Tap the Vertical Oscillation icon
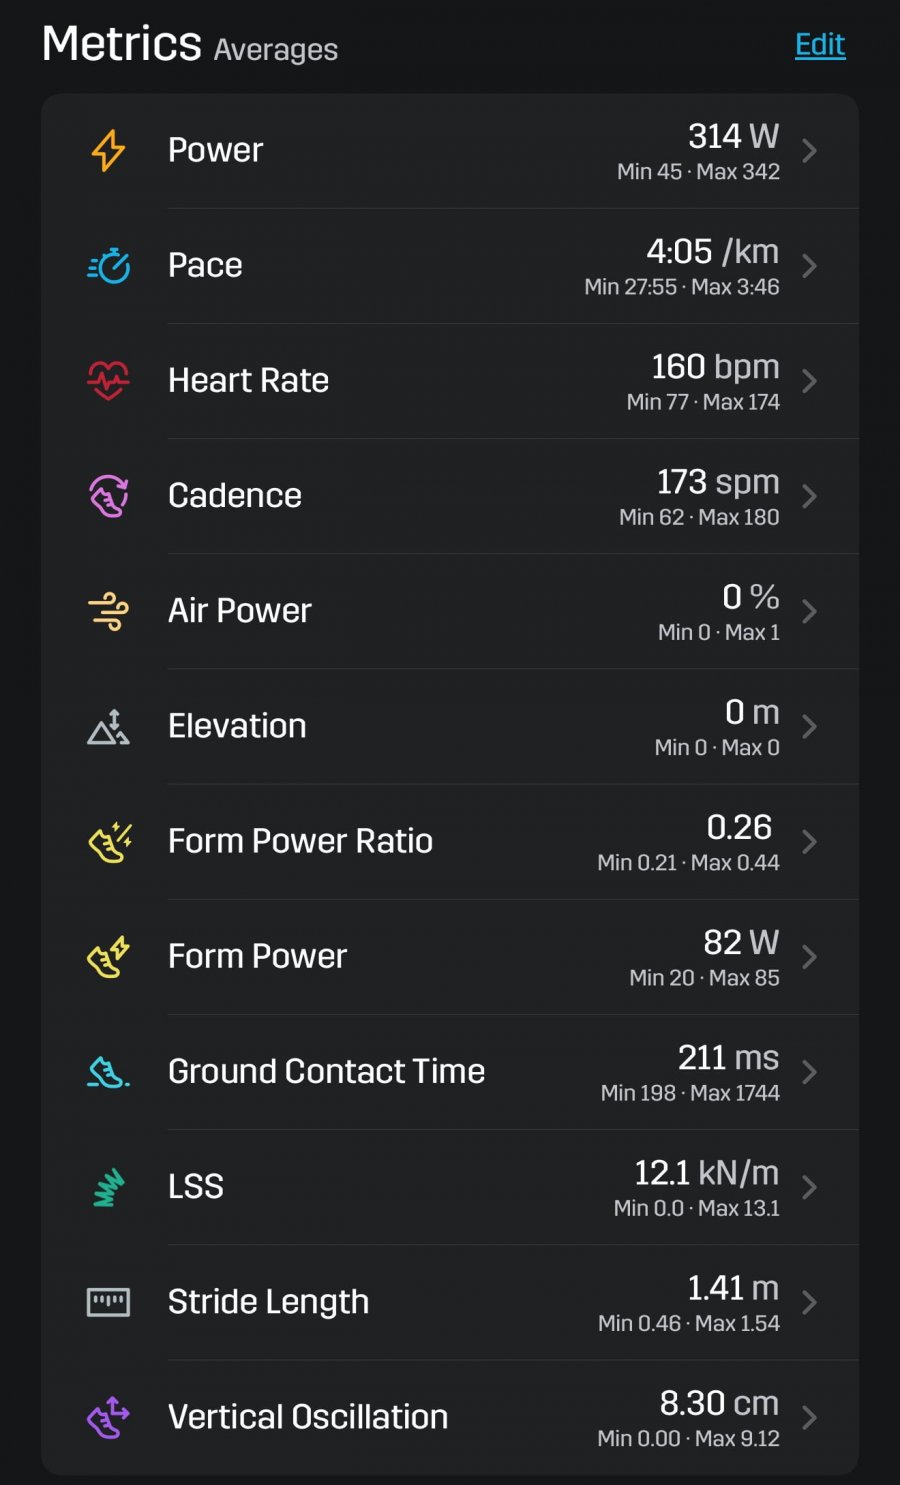This screenshot has height=1485, width=900. tap(108, 1417)
